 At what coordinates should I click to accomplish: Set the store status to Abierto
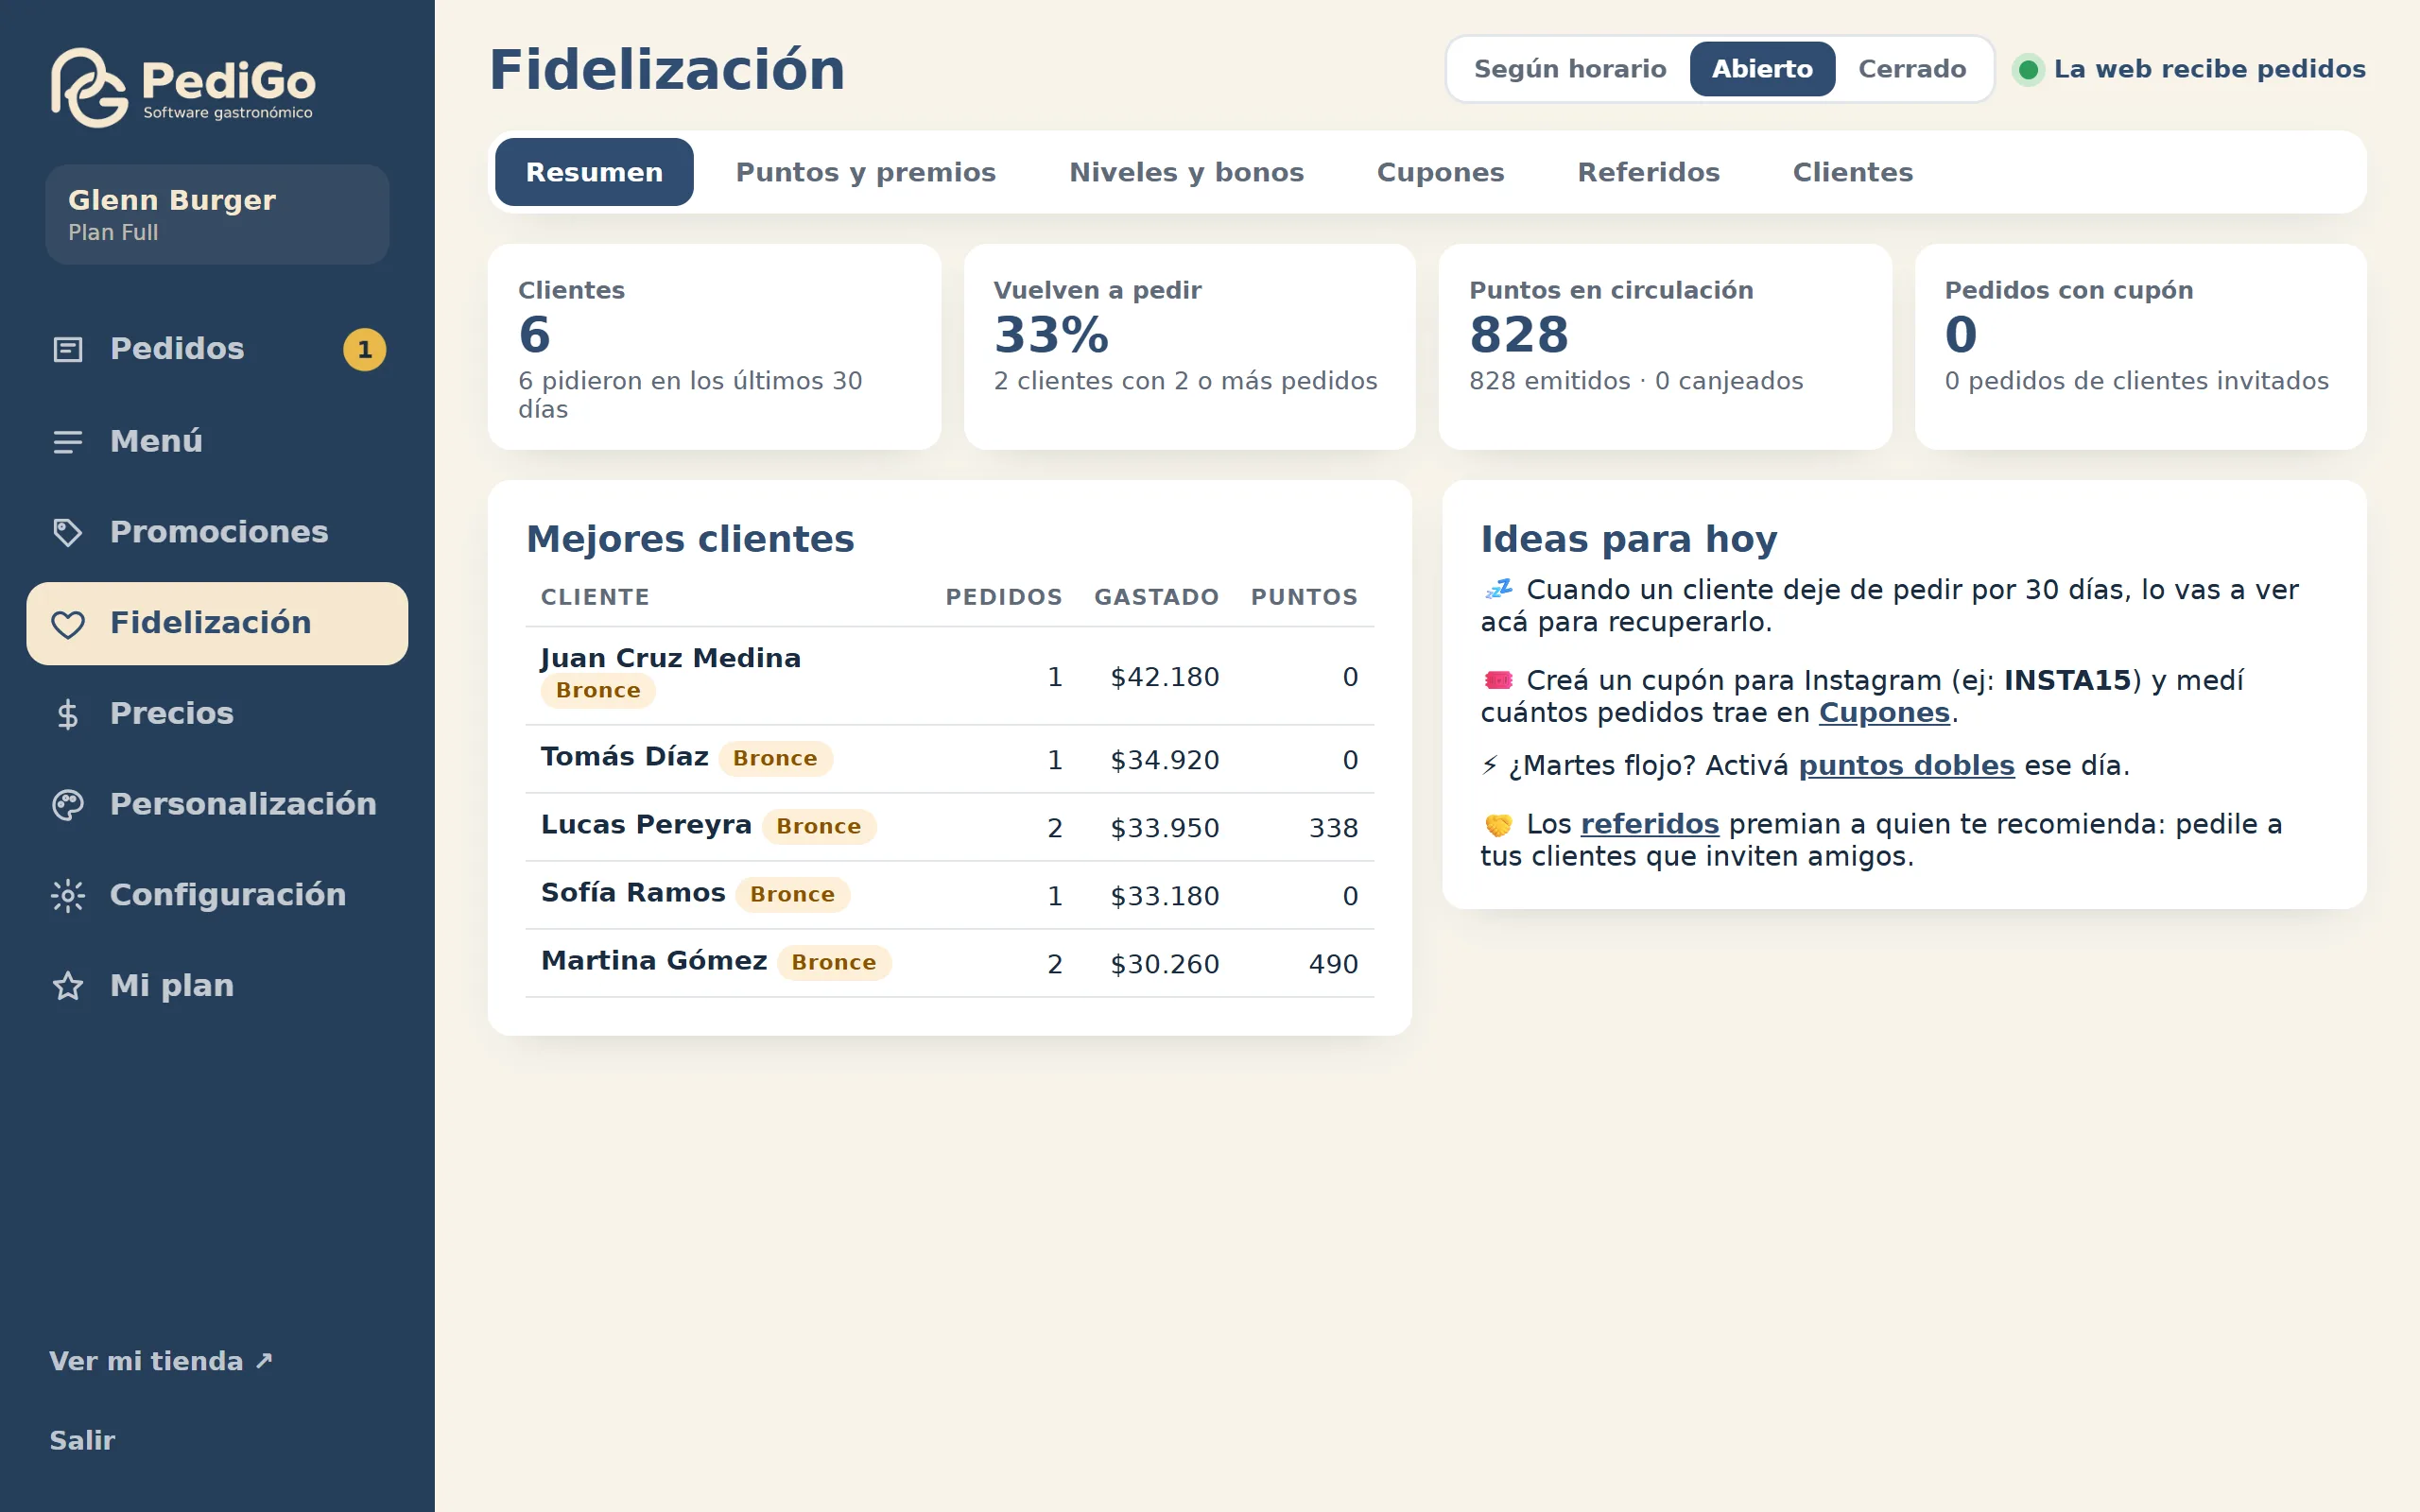click(1762, 69)
